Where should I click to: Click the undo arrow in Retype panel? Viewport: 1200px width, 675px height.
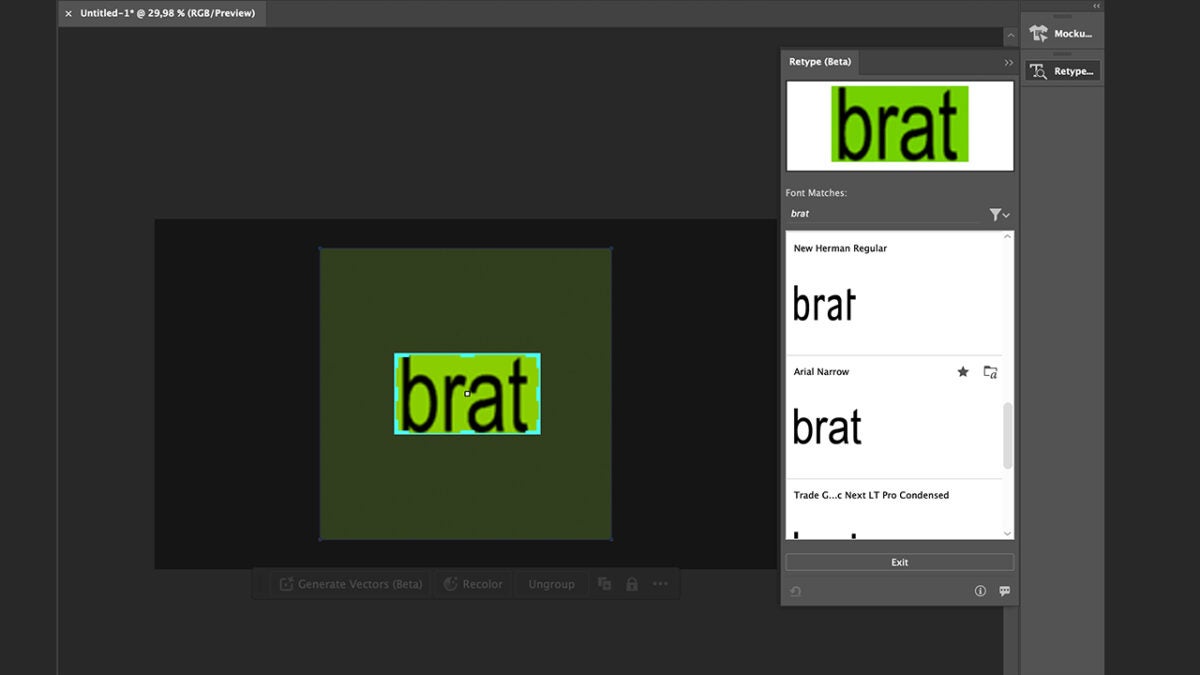click(x=795, y=591)
